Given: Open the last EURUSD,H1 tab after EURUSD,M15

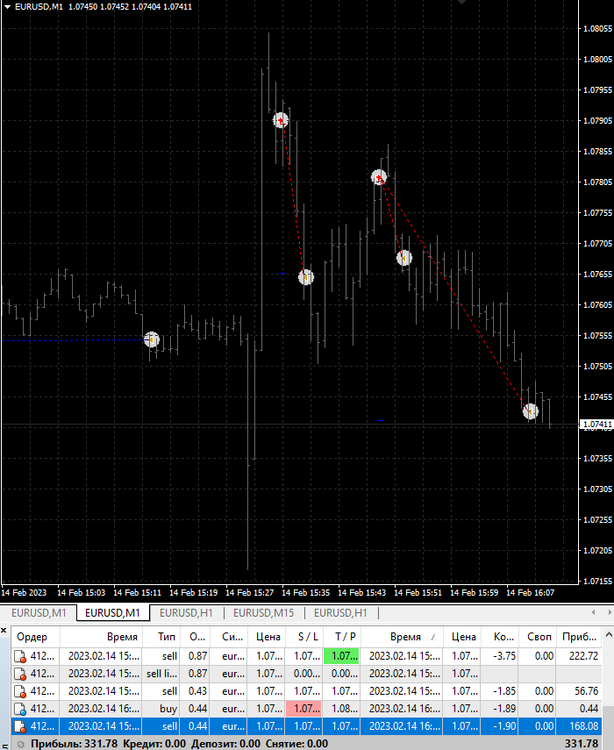Looking at the screenshot, I should click(x=340, y=613).
